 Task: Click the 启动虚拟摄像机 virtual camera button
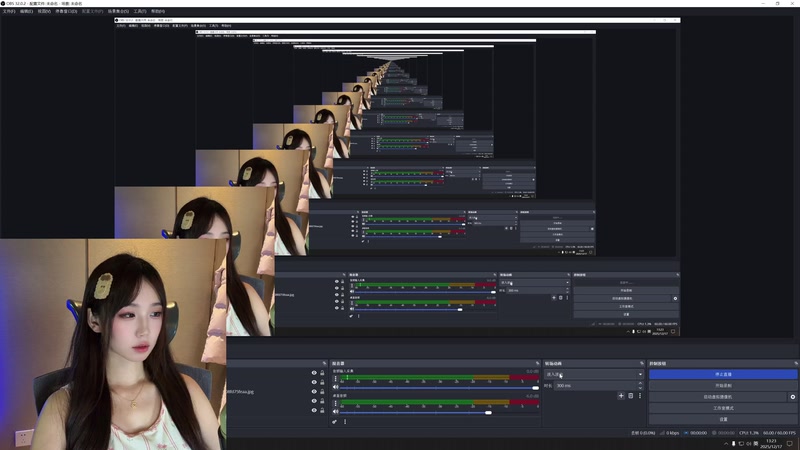tap(718, 396)
